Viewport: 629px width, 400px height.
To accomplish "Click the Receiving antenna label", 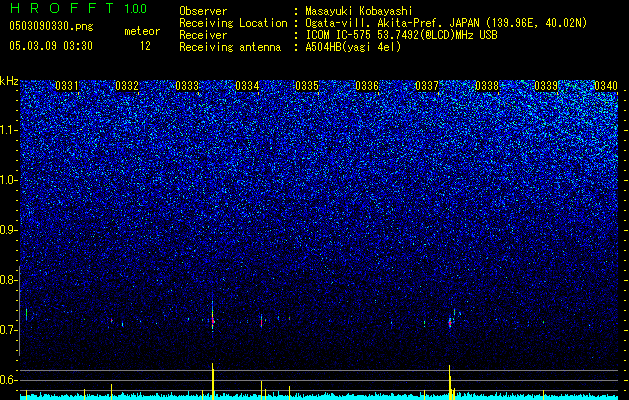I will pos(230,47).
